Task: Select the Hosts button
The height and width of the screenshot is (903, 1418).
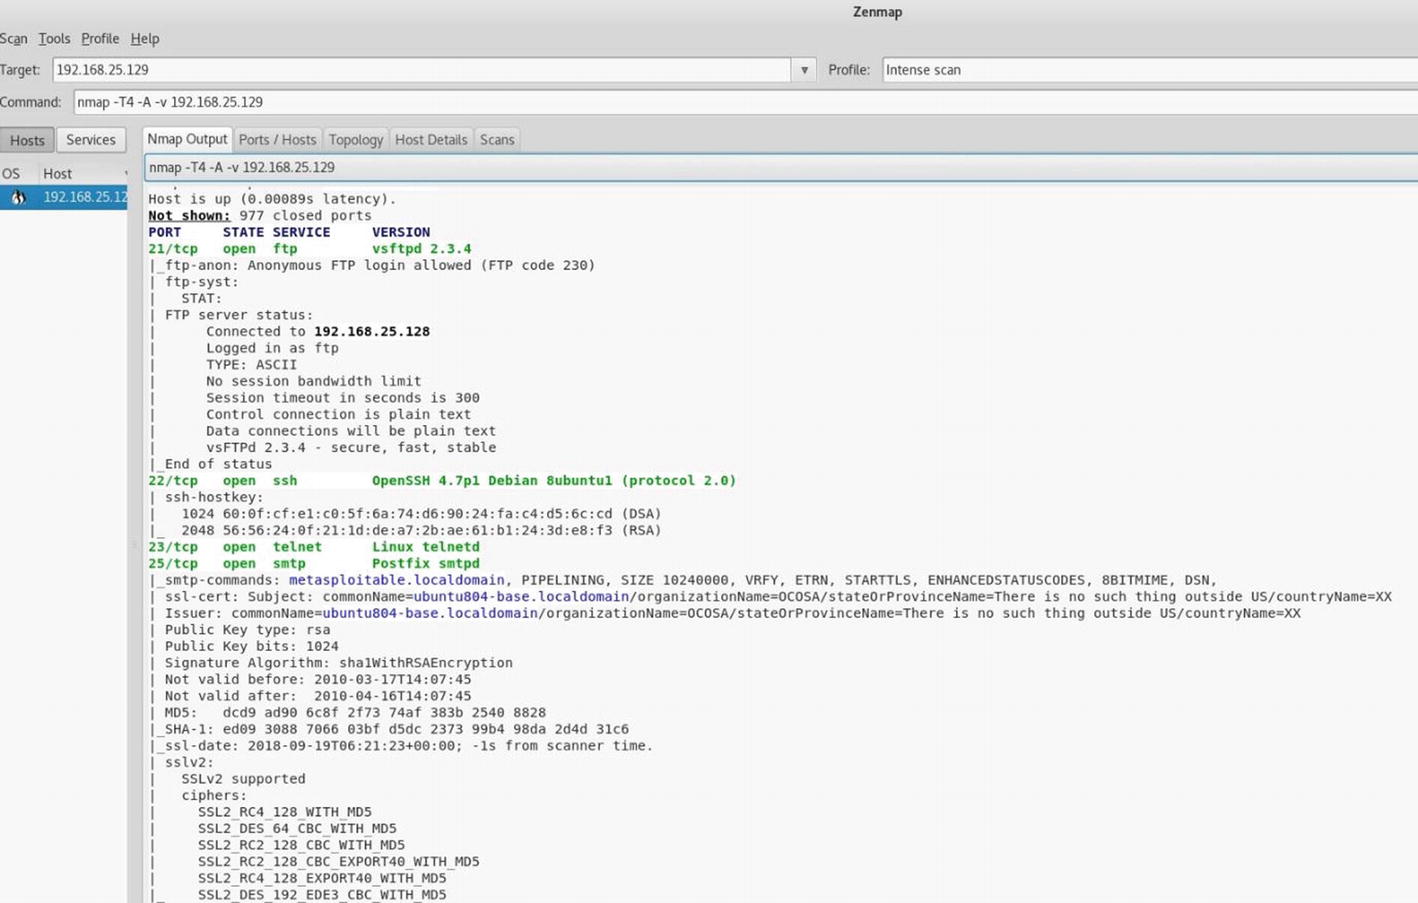Action: click(x=27, y=140)
